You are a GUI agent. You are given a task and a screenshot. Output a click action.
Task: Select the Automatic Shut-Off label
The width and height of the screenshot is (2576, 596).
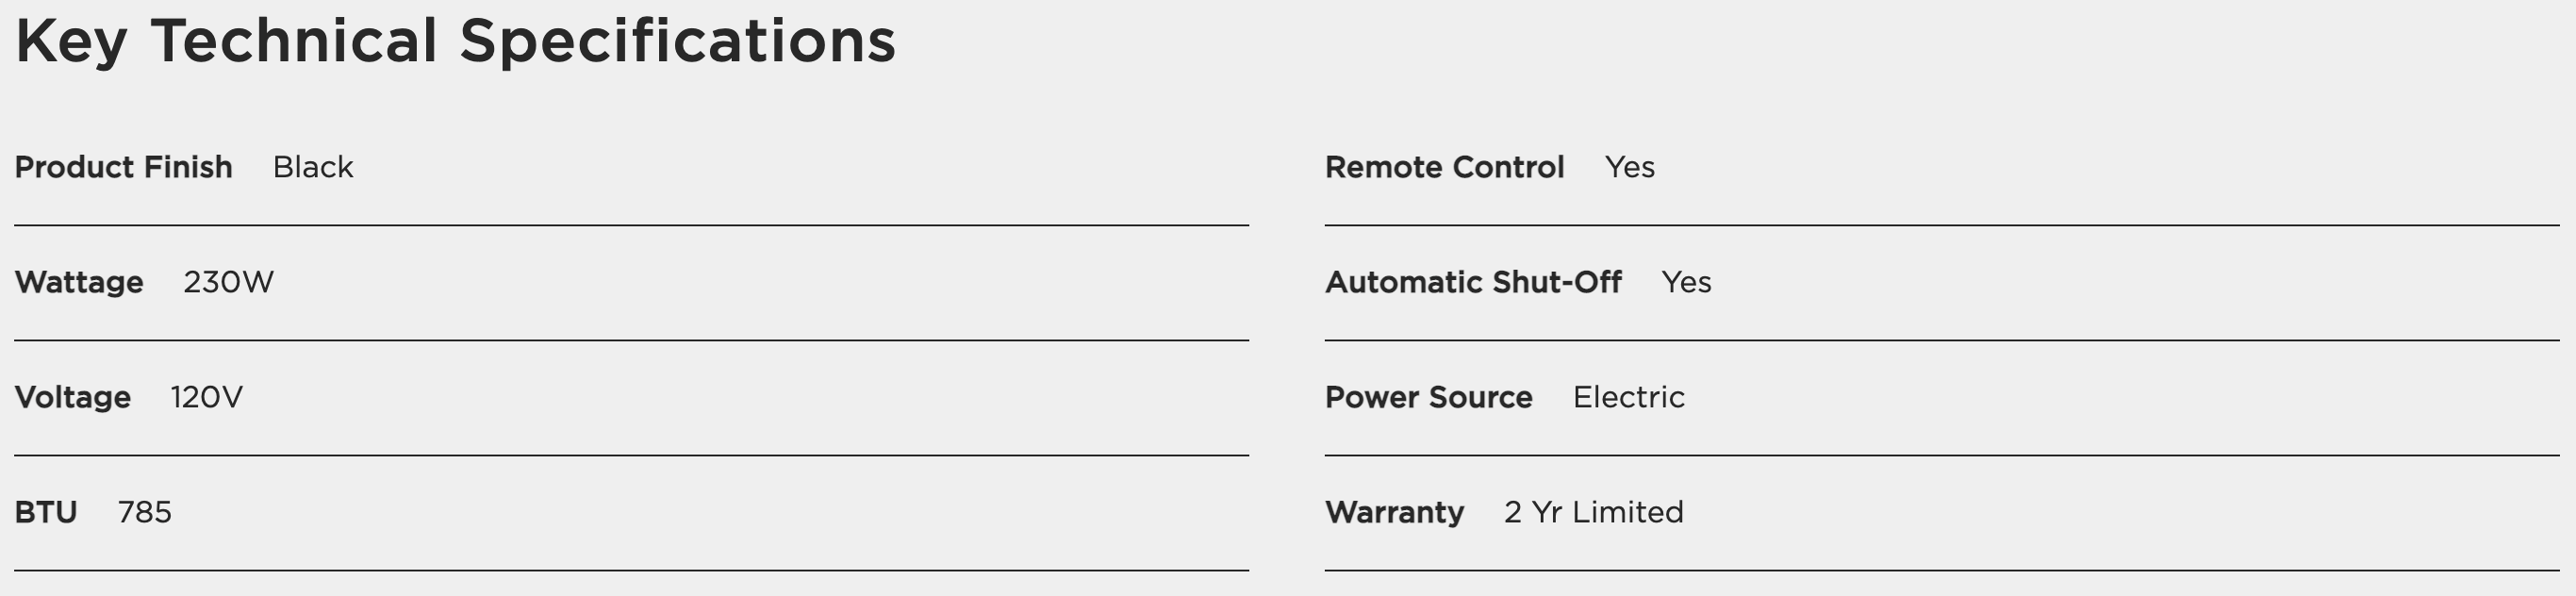[x=1473, y=282]
